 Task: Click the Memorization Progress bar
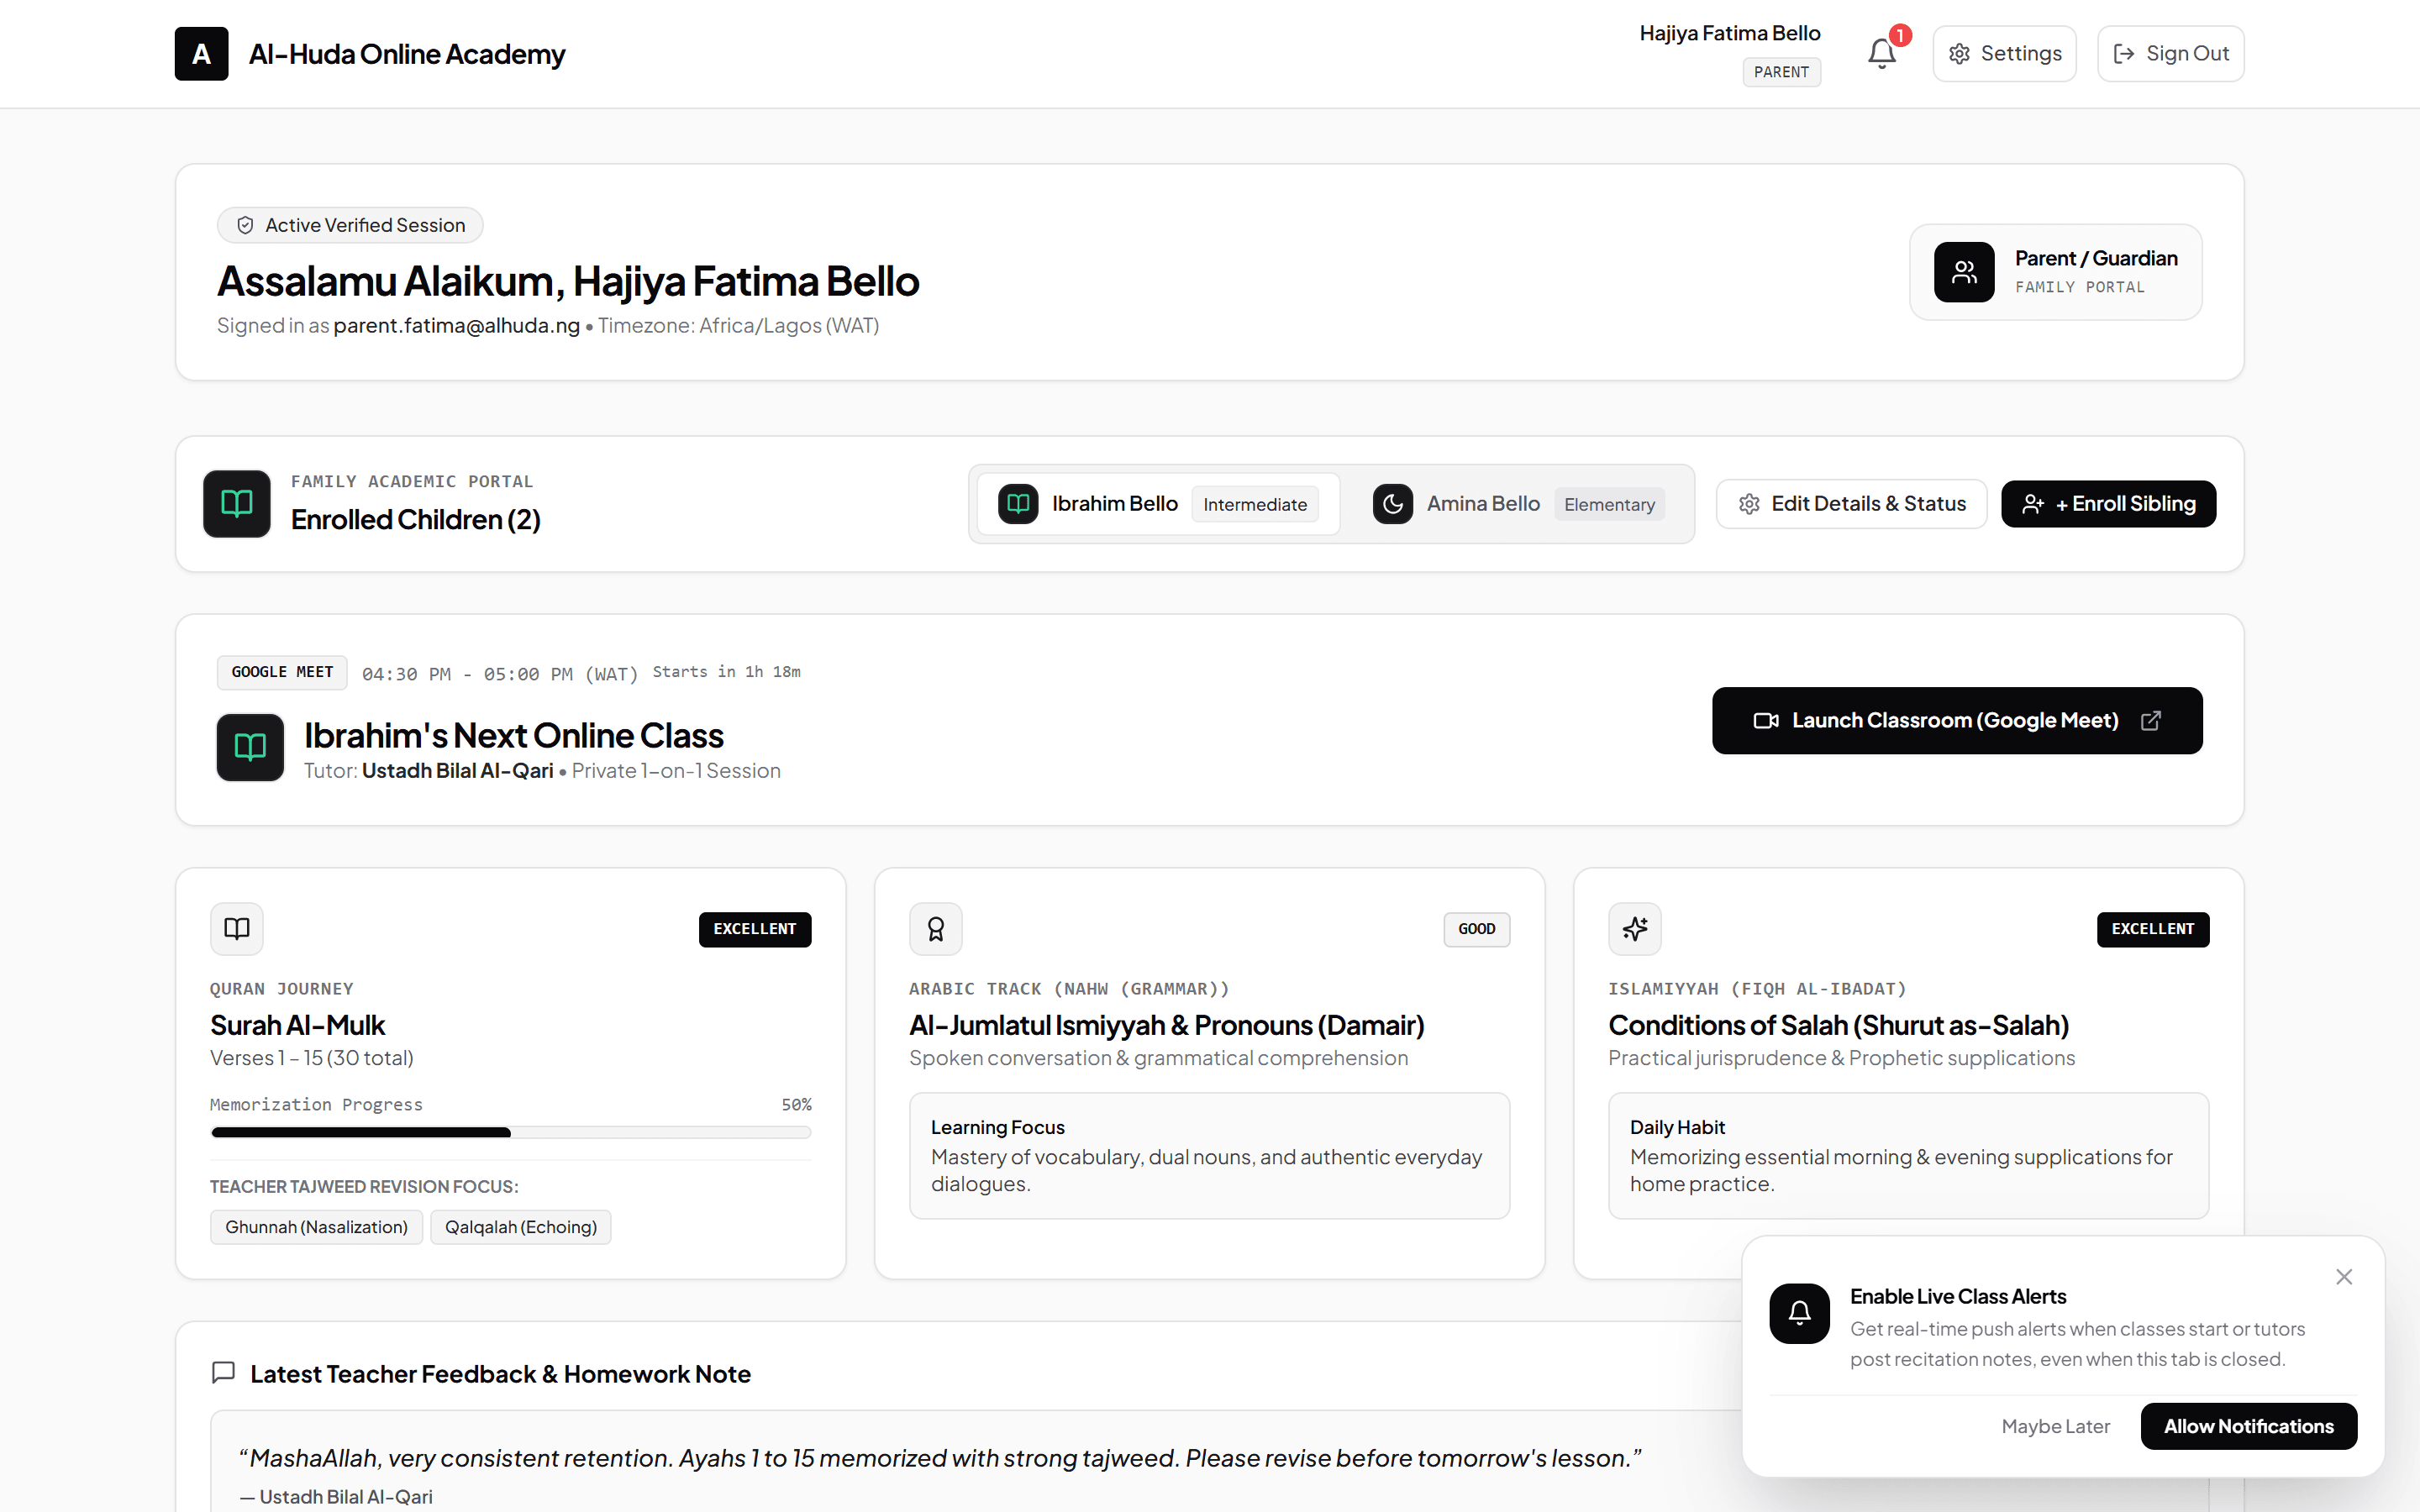(511, 1132)
